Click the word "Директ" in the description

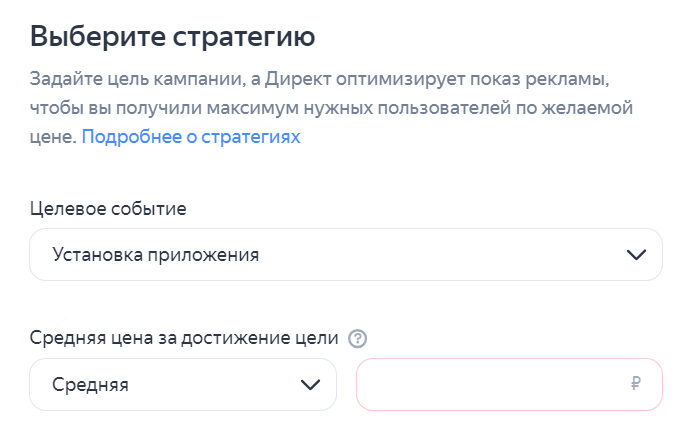[273, 78]
